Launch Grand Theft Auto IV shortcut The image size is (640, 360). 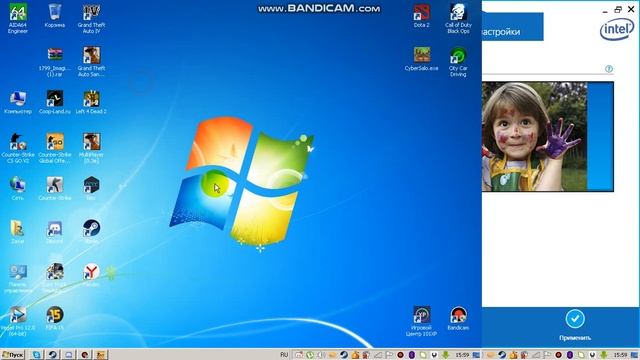(x=91, y=18)
